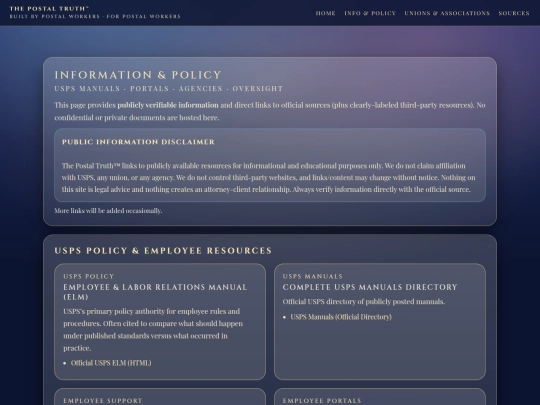Go to Info & Policy nav item
Image resolution: width=540 pixels, height=405 pixels.
tap(370, 13)
